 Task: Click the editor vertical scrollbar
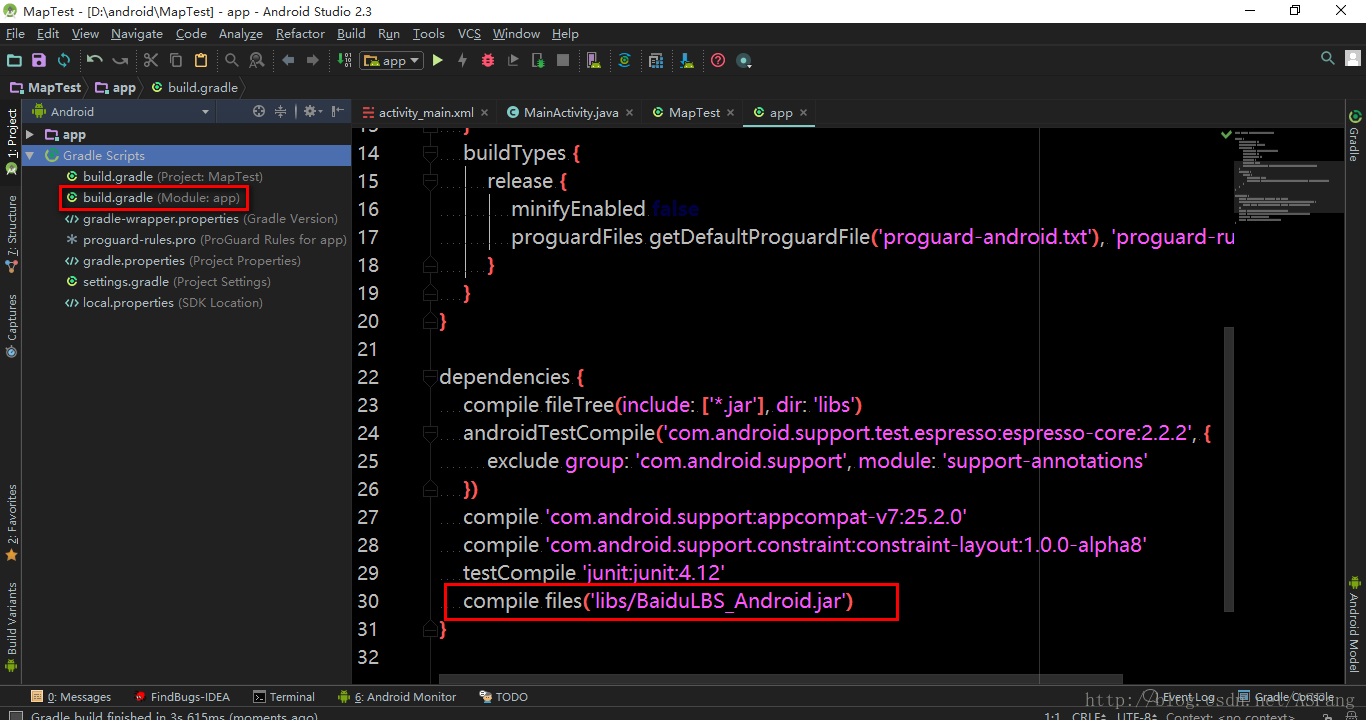pyautogui.click(x=1229, y=468)
